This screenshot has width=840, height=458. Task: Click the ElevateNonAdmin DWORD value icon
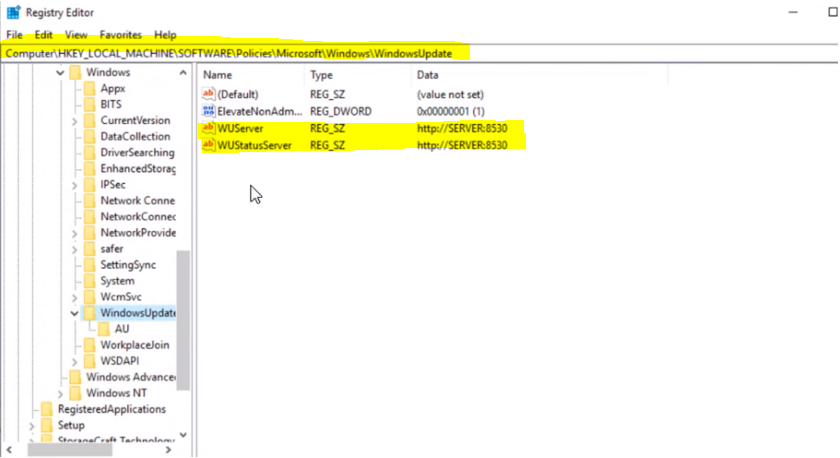click(x=208, y=111)
